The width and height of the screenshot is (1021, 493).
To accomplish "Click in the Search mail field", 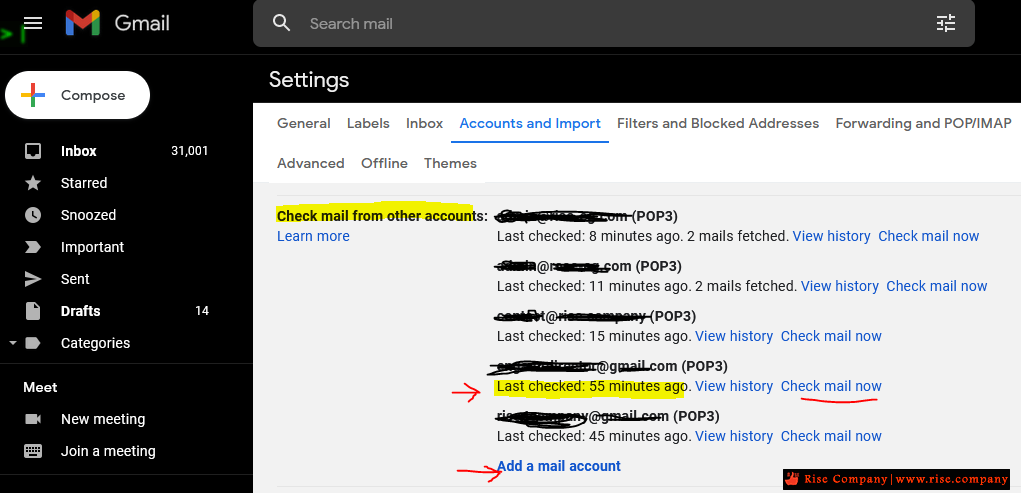I will [x=612, y=23].
